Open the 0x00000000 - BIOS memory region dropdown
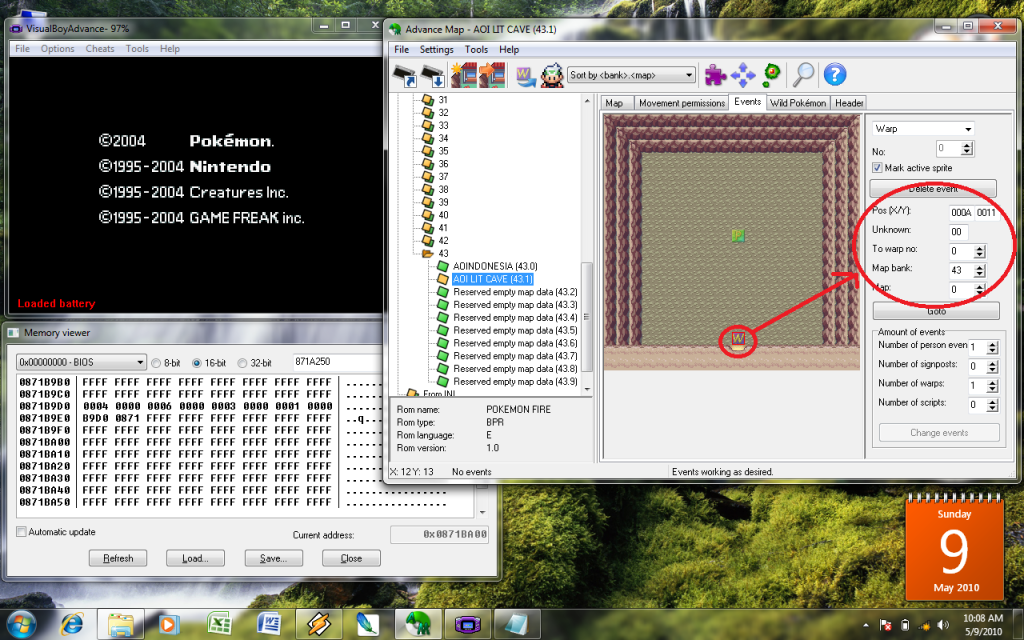Viewport: 1024px width, 640px height. click(82, 362)
